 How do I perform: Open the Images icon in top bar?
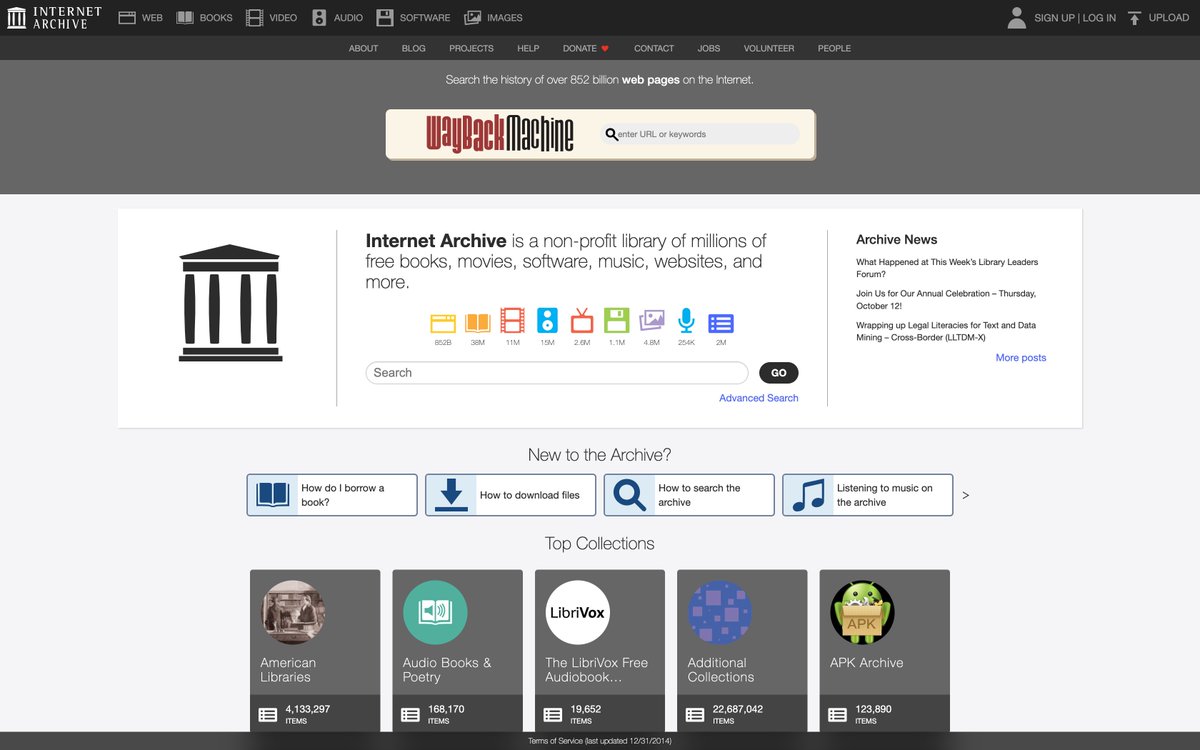(x=473, y=17)
